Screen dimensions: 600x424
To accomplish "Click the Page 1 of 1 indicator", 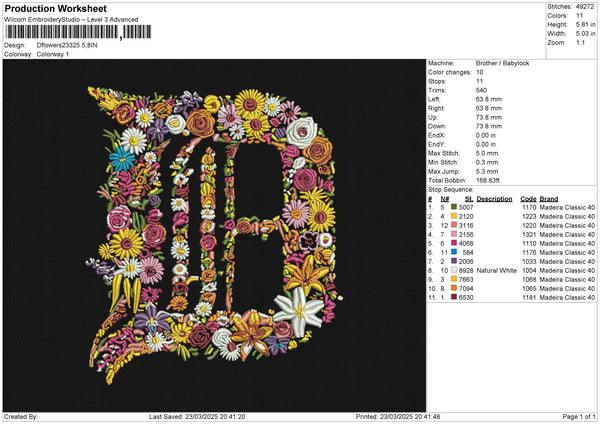I will pyautogui.click(x=579, y=417).
